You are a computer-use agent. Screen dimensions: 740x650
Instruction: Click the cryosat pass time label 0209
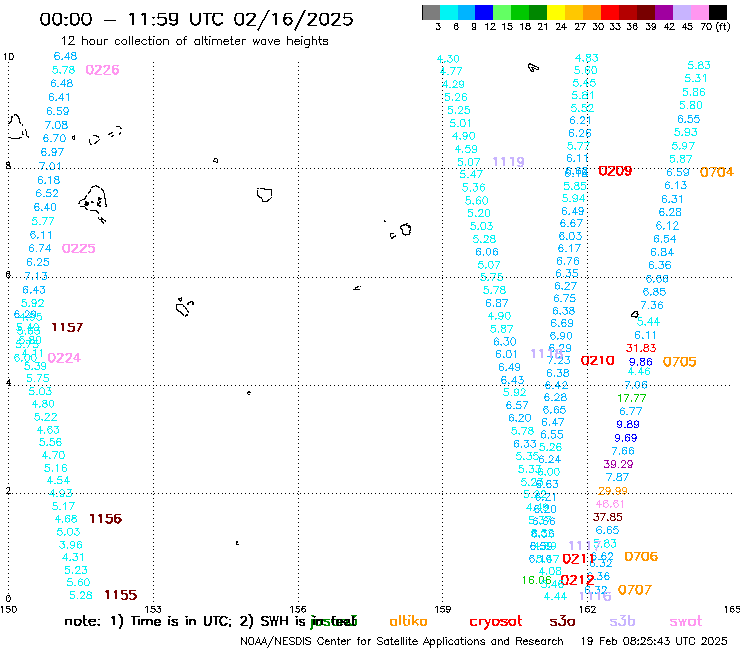click(615, 171)
